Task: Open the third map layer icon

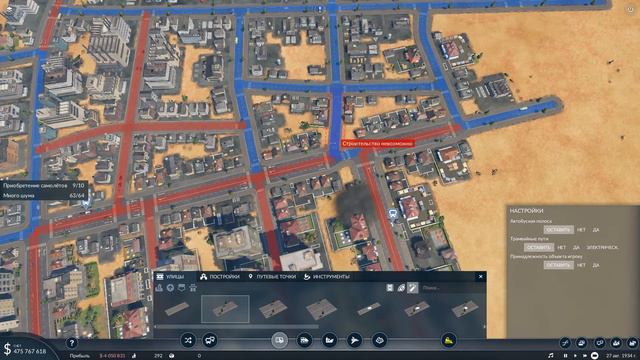Action: point(599,343)
